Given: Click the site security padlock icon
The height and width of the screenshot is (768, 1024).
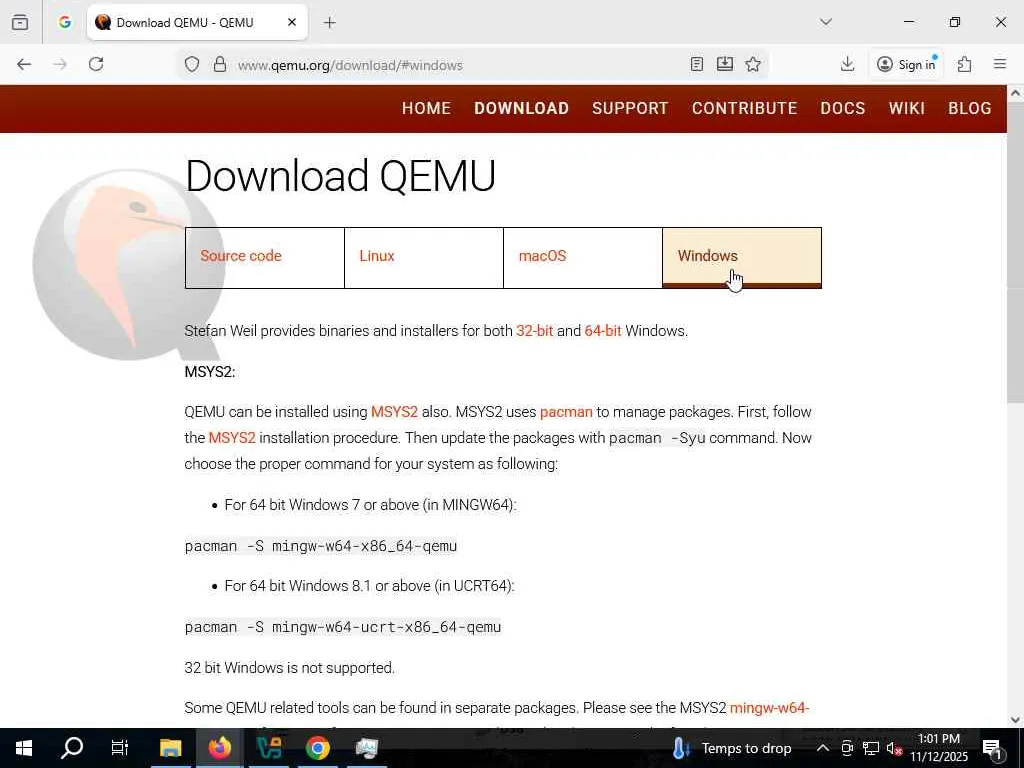Looking at the screenshot, I should tap(220, 65).
